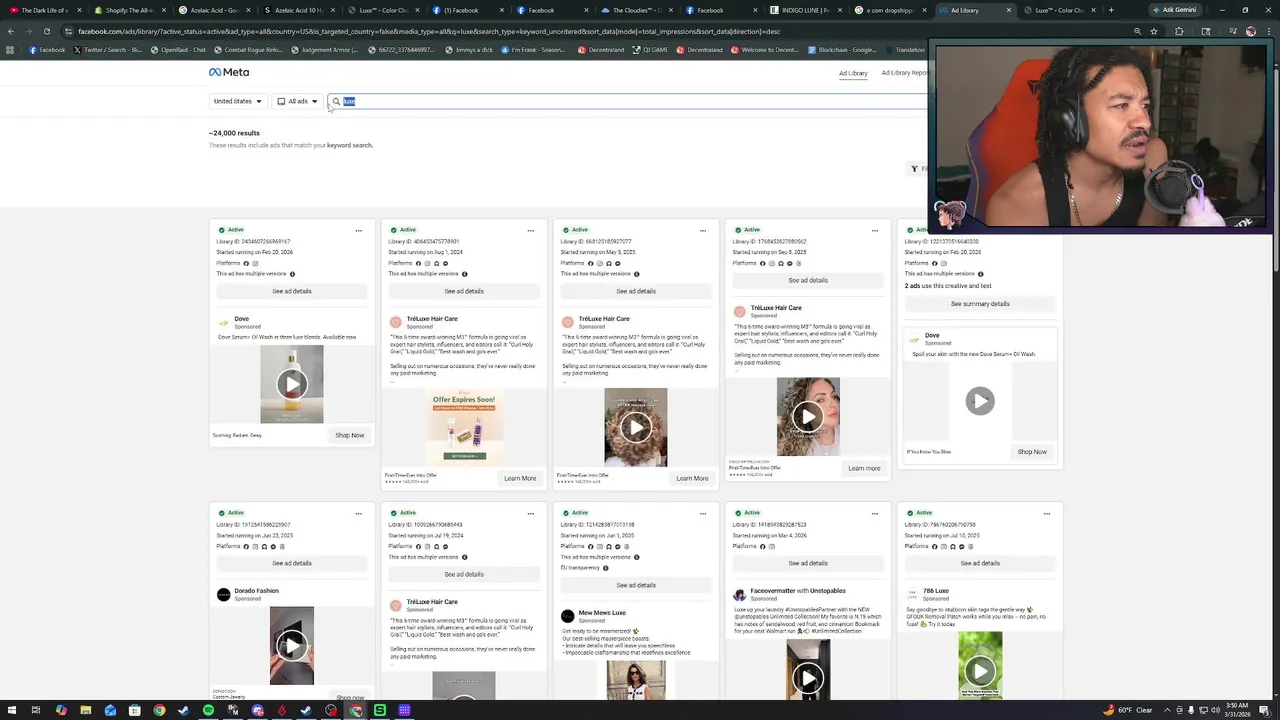Play the TréLuxe woman video started Sep 8

tap(808, 417)
